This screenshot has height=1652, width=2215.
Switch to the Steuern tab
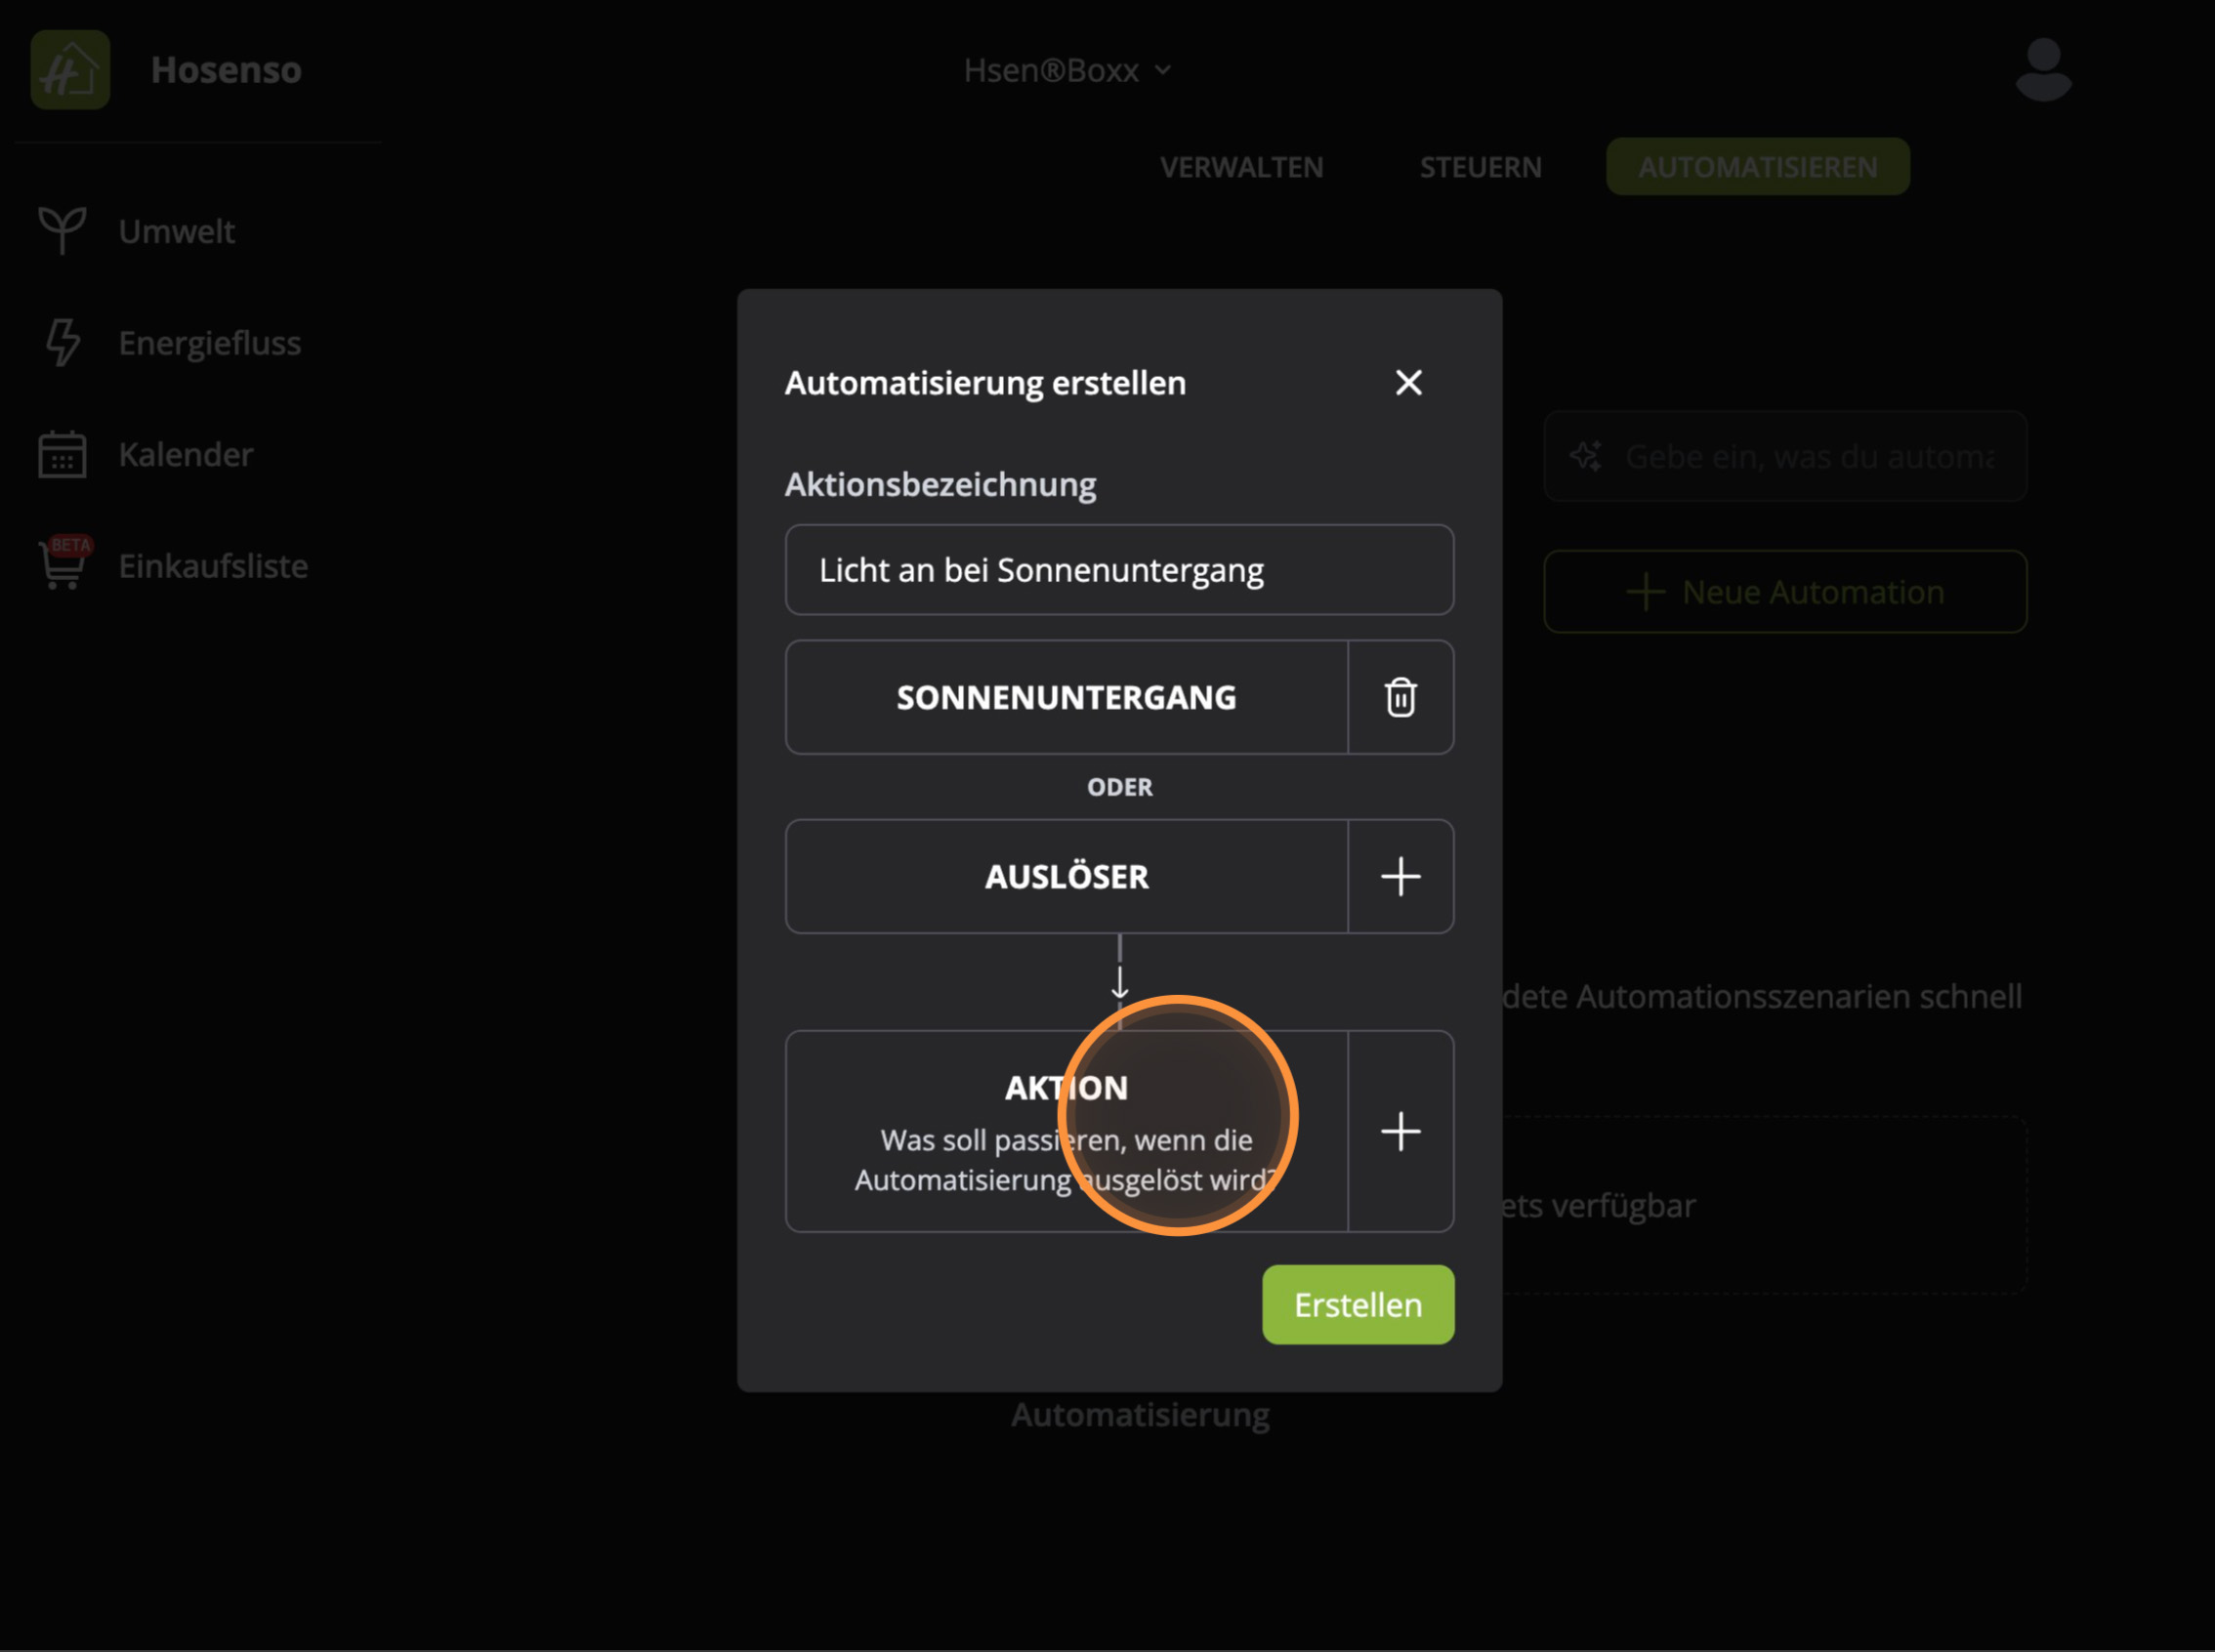coord(1480,167)
